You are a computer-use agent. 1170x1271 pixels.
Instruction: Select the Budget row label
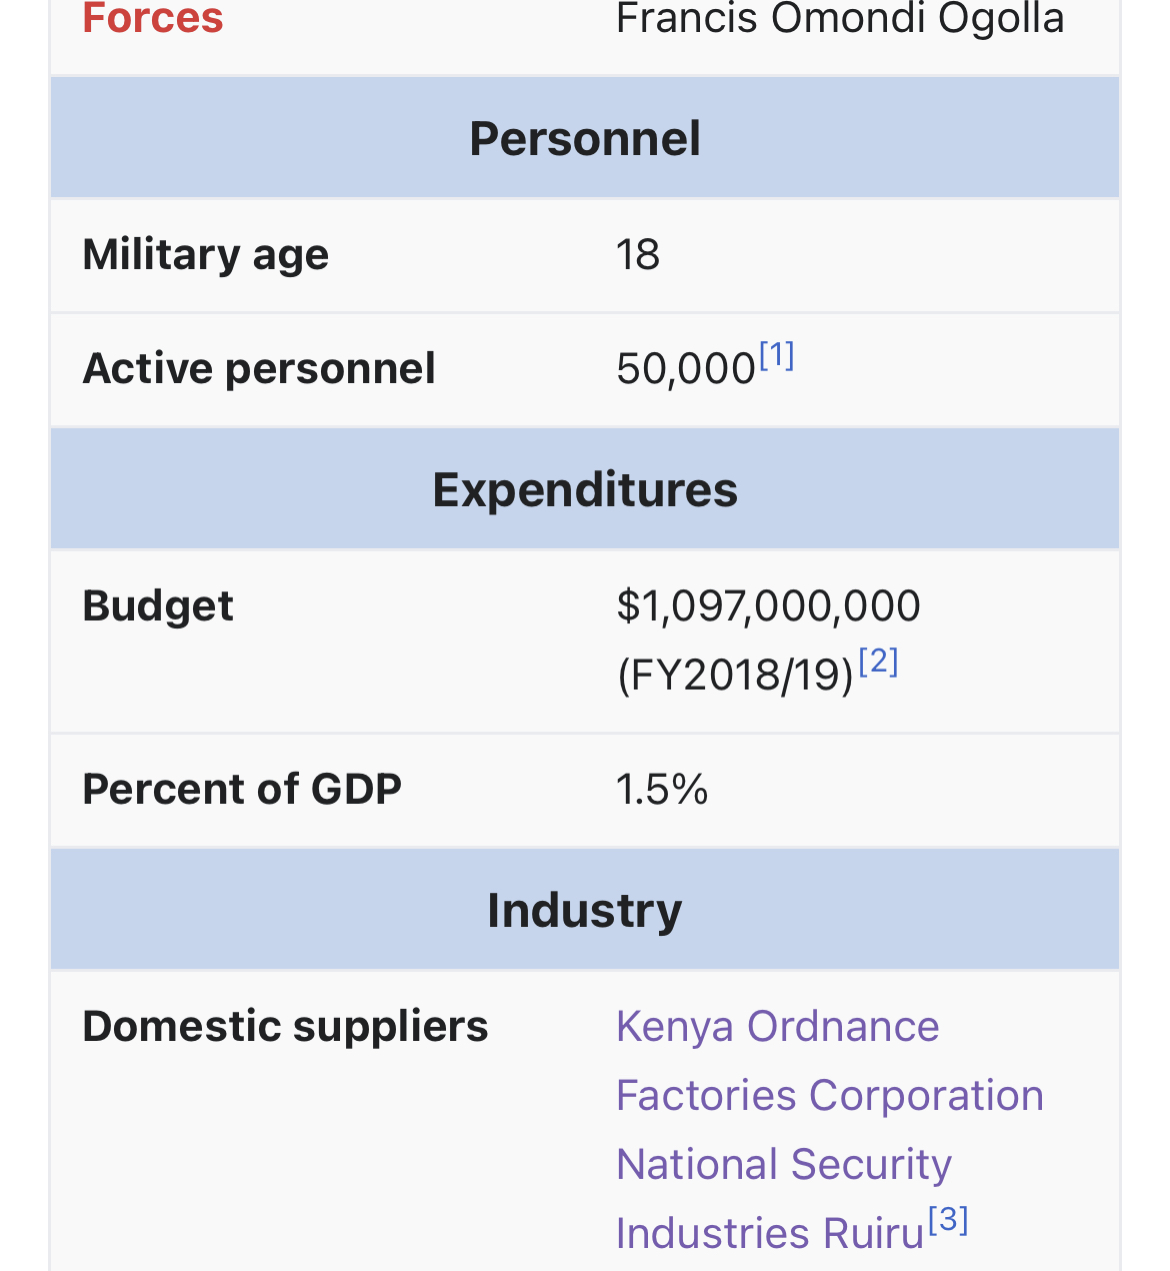158,606
